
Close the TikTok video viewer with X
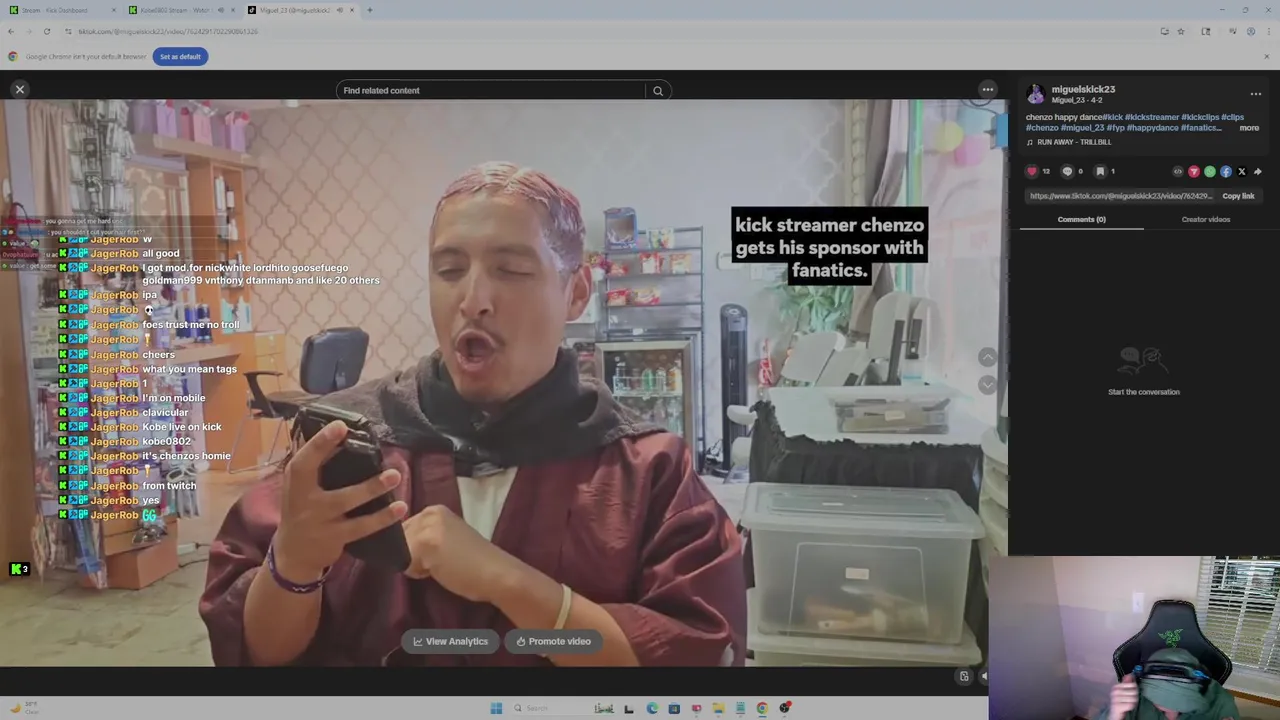(x=19, y=89)
